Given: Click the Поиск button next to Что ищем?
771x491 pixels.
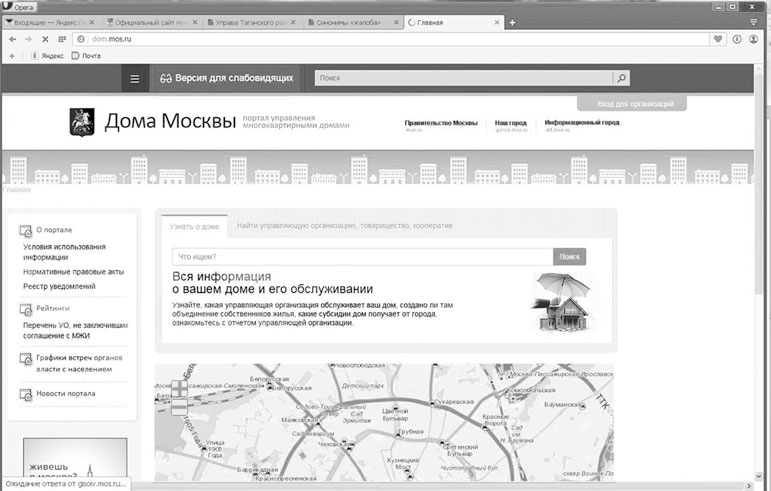Looking at the screenshot, I should click(x=569, y=257).
